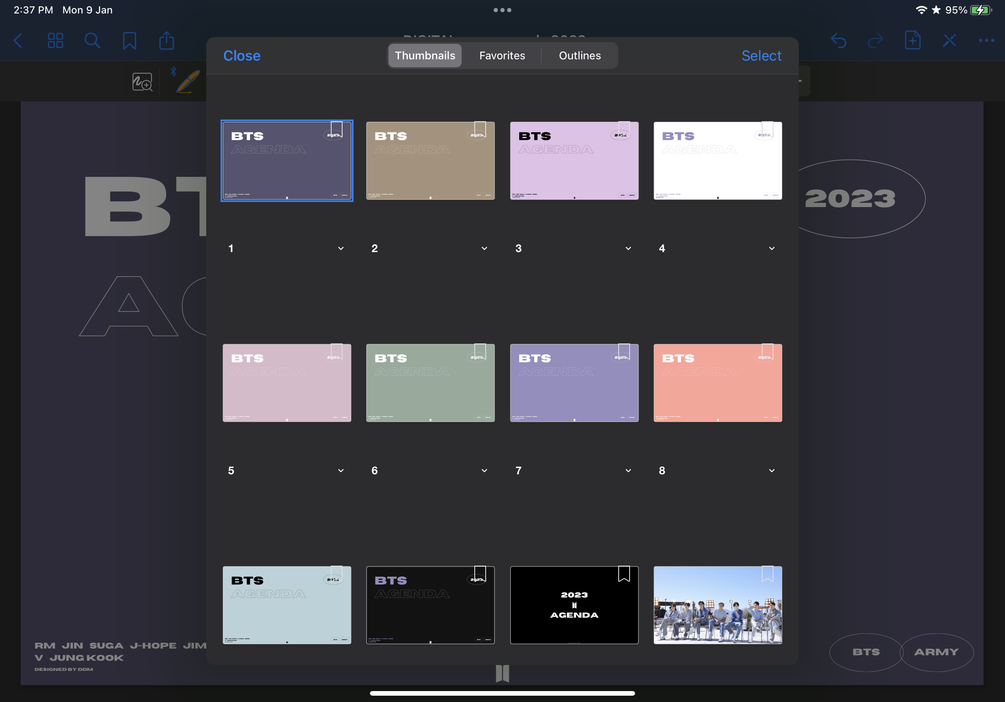1005x702 pixels.
Task: Switch to the Outlines tab
Action: (579, 56)
